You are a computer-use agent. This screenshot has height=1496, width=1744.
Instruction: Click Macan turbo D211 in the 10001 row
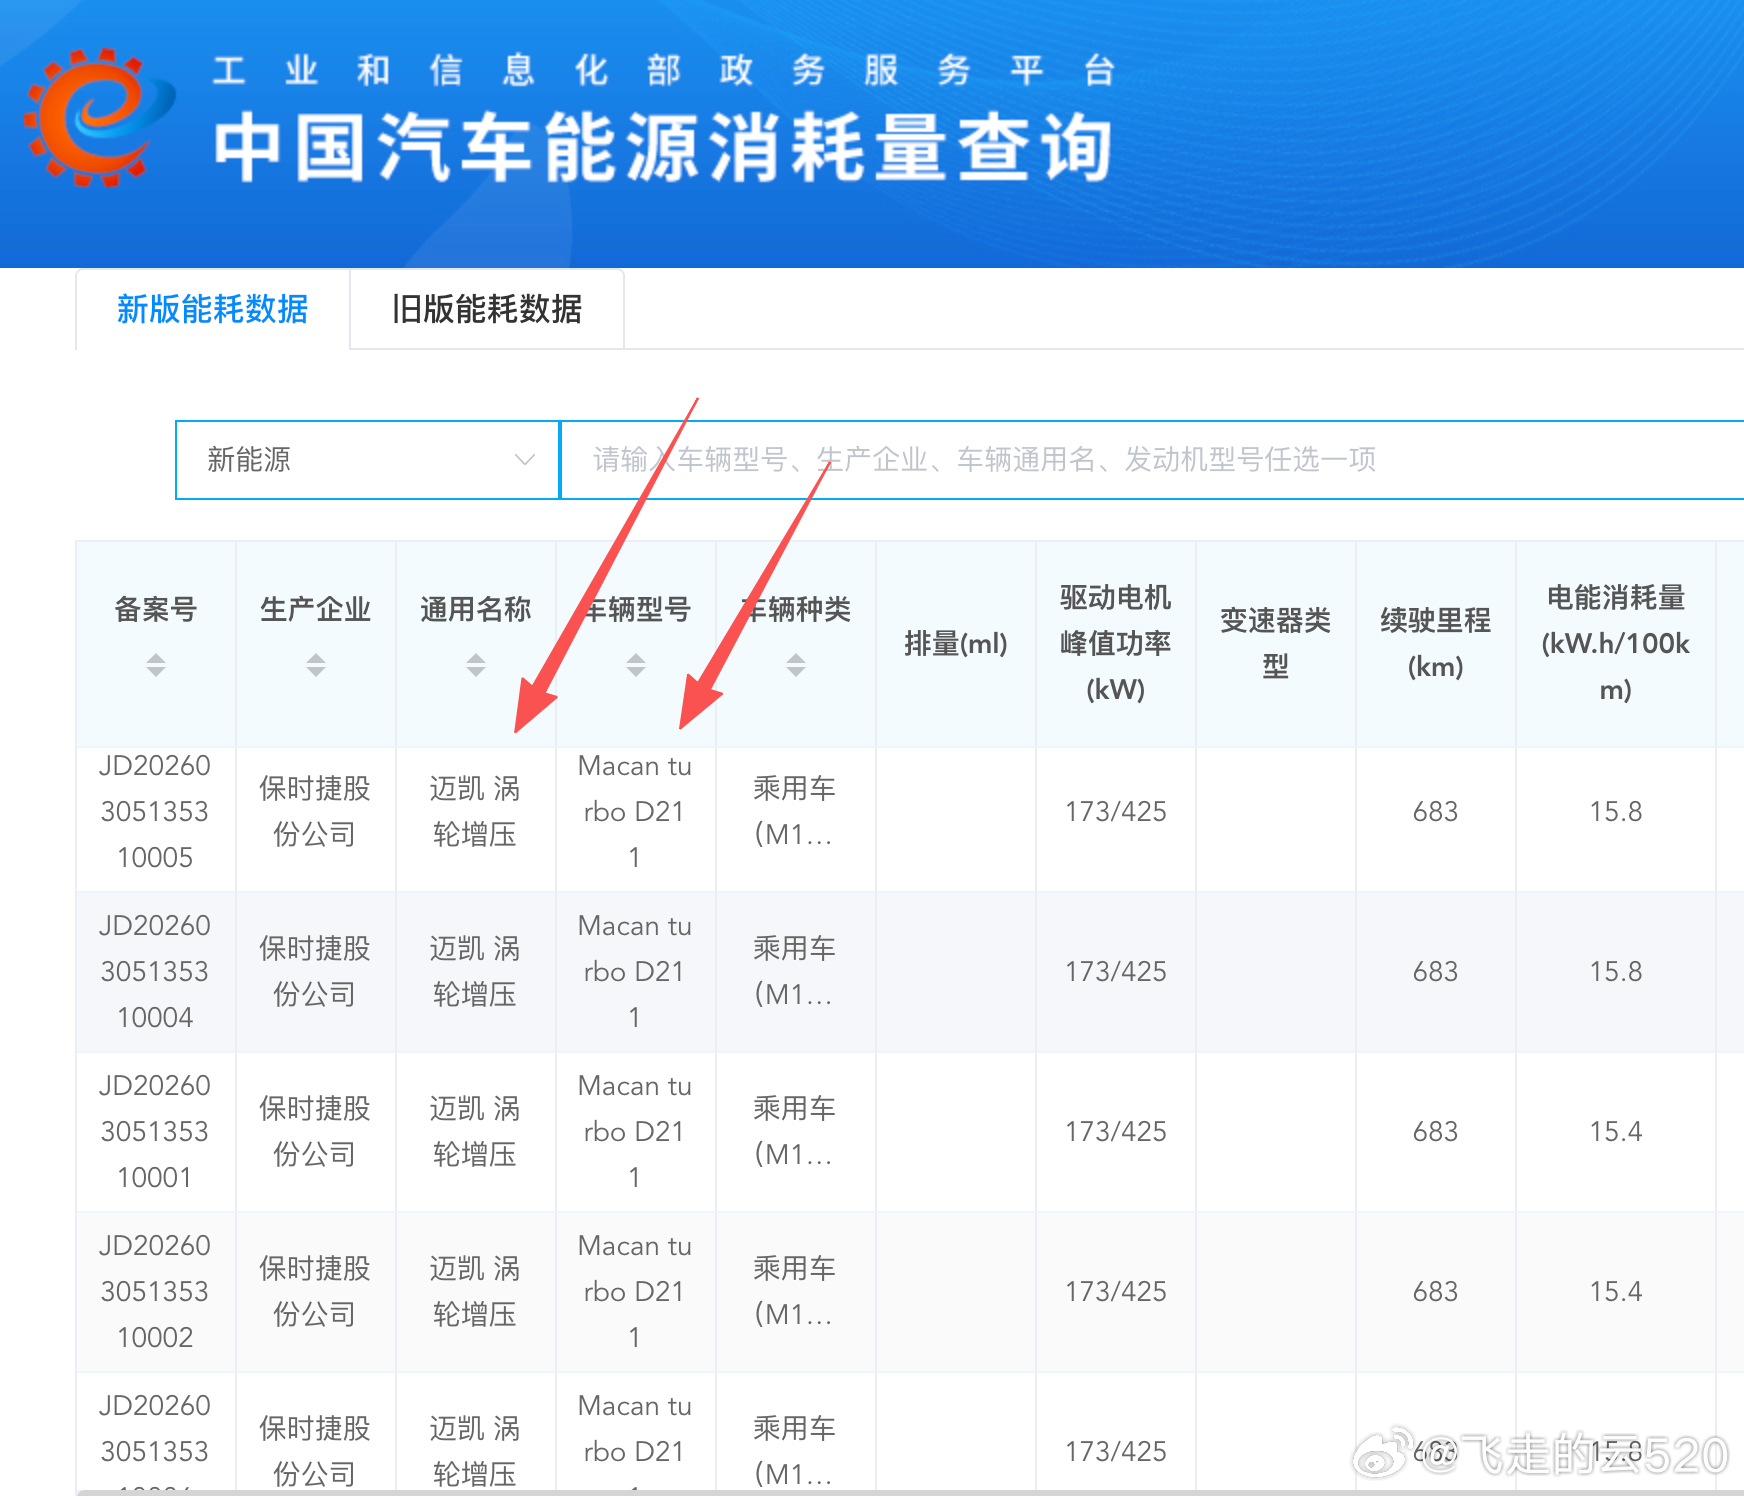(635, 1131)
